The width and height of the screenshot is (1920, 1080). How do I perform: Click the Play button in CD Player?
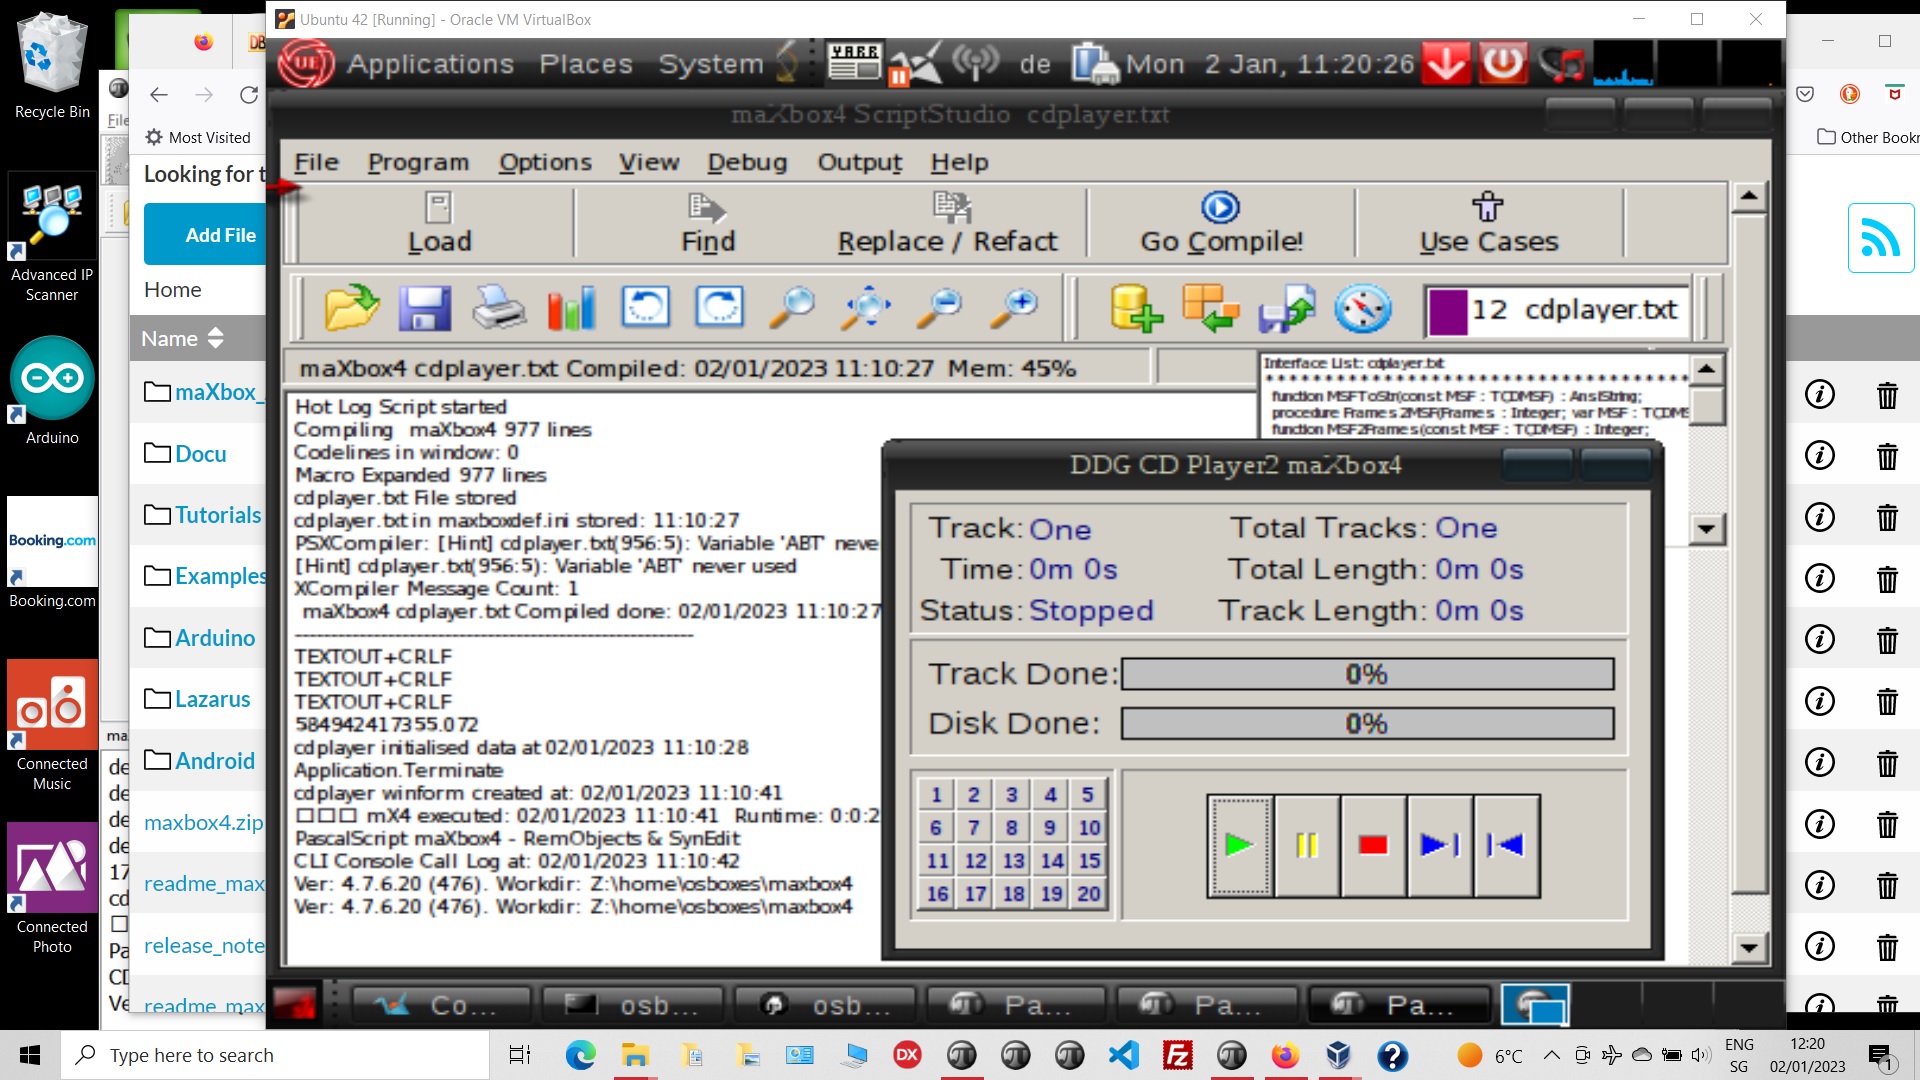1242,847
